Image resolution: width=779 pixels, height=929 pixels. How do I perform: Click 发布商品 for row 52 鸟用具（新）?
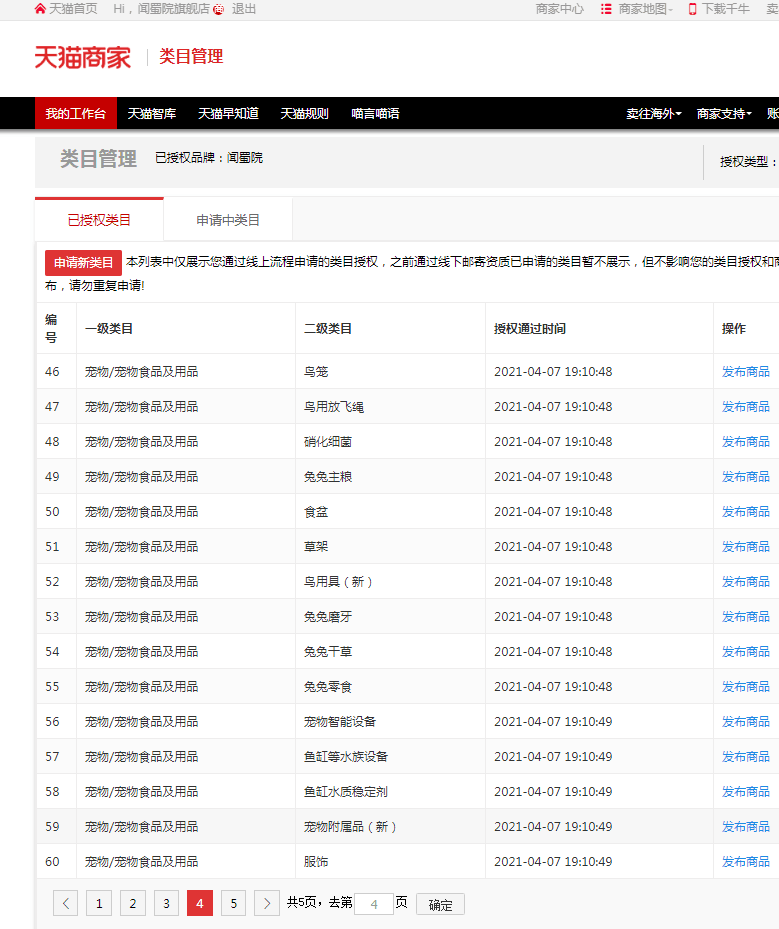pyautogui.click(x=745, y=581)
